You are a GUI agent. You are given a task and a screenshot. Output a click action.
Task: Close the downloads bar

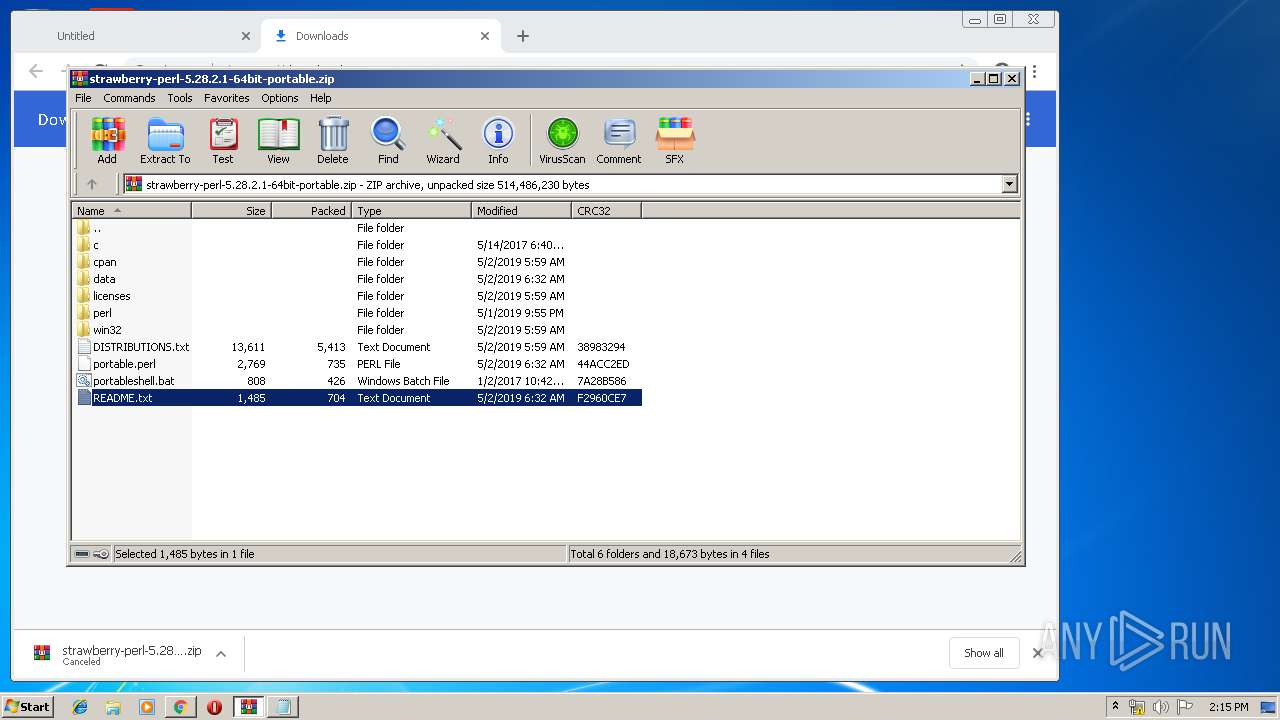pos(1037,653)
